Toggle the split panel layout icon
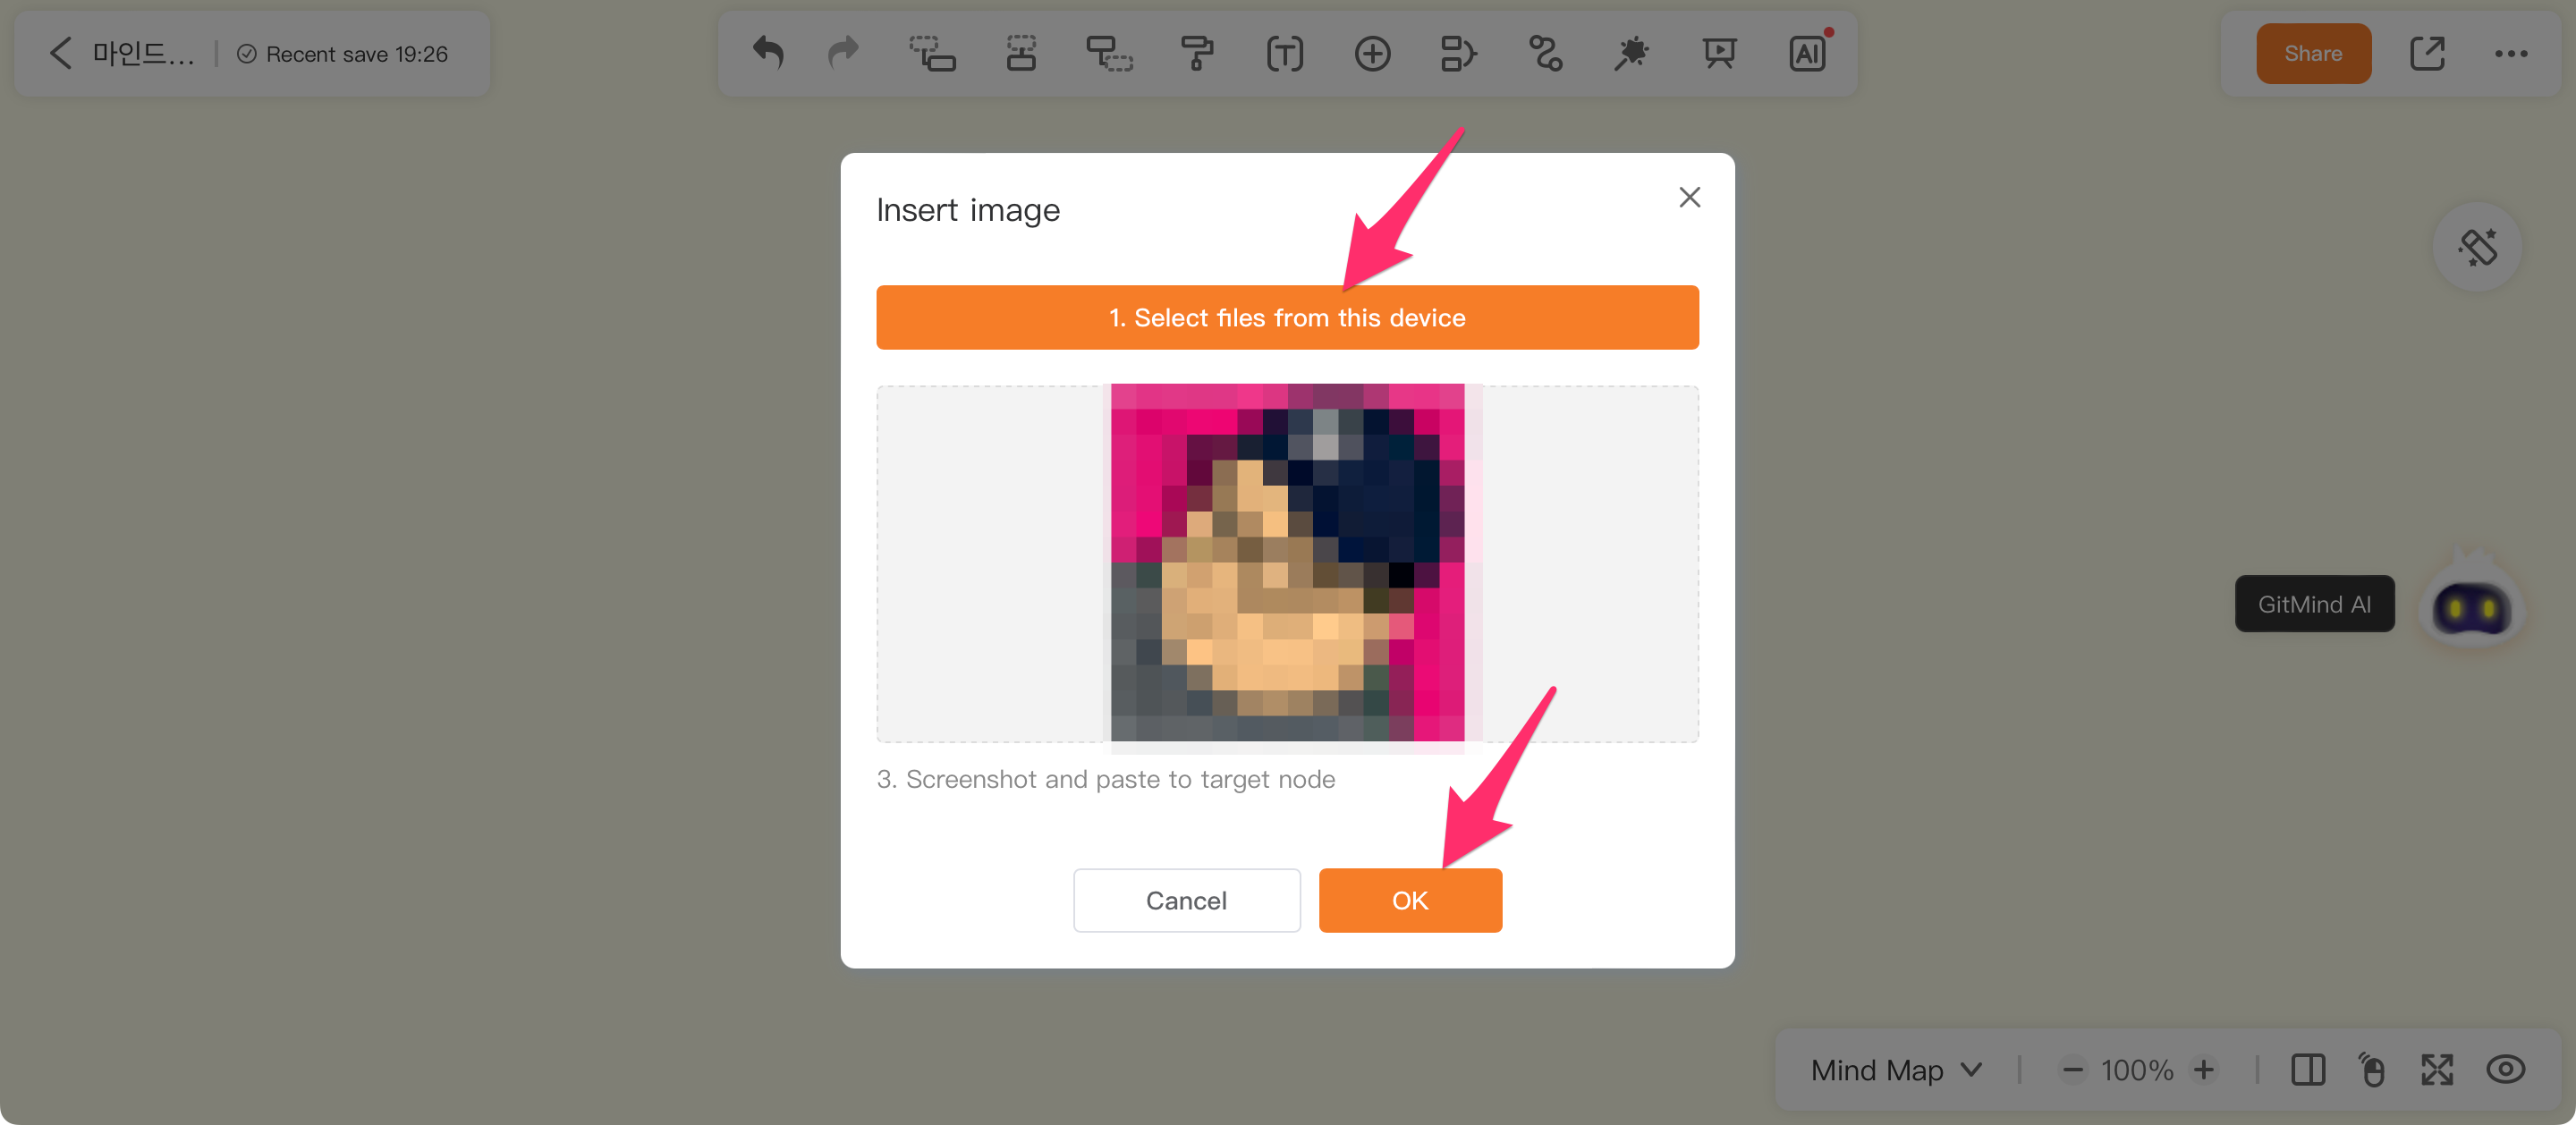The image size is (2576, 1125). click(x=2307, y=1070)
